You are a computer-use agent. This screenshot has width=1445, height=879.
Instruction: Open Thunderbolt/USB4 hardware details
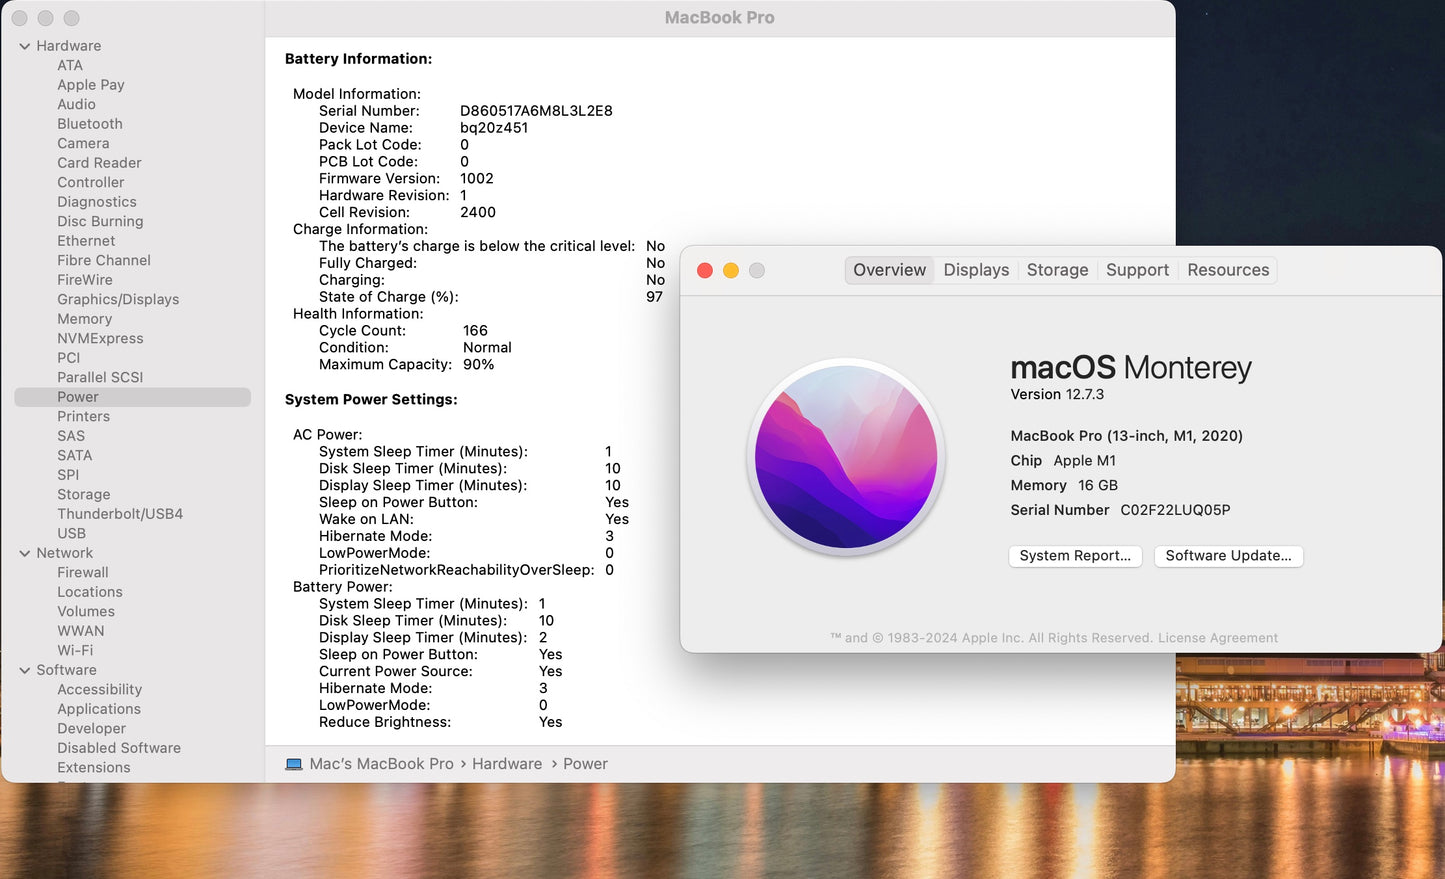tap(120, 514)
